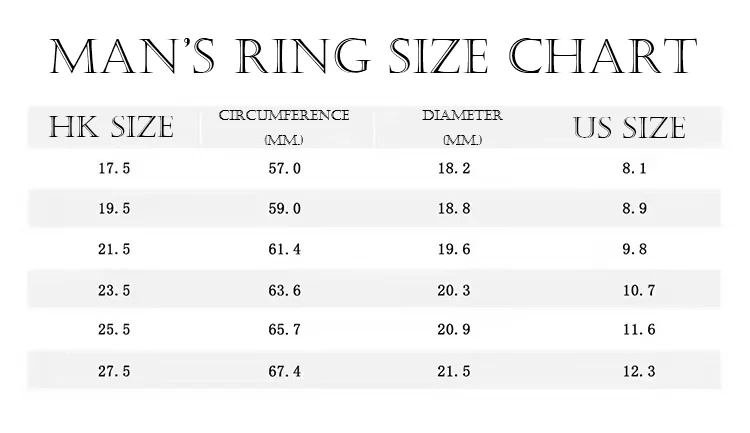
Task: Click US size 8.1 cell
Action: [x=634, y=168]
